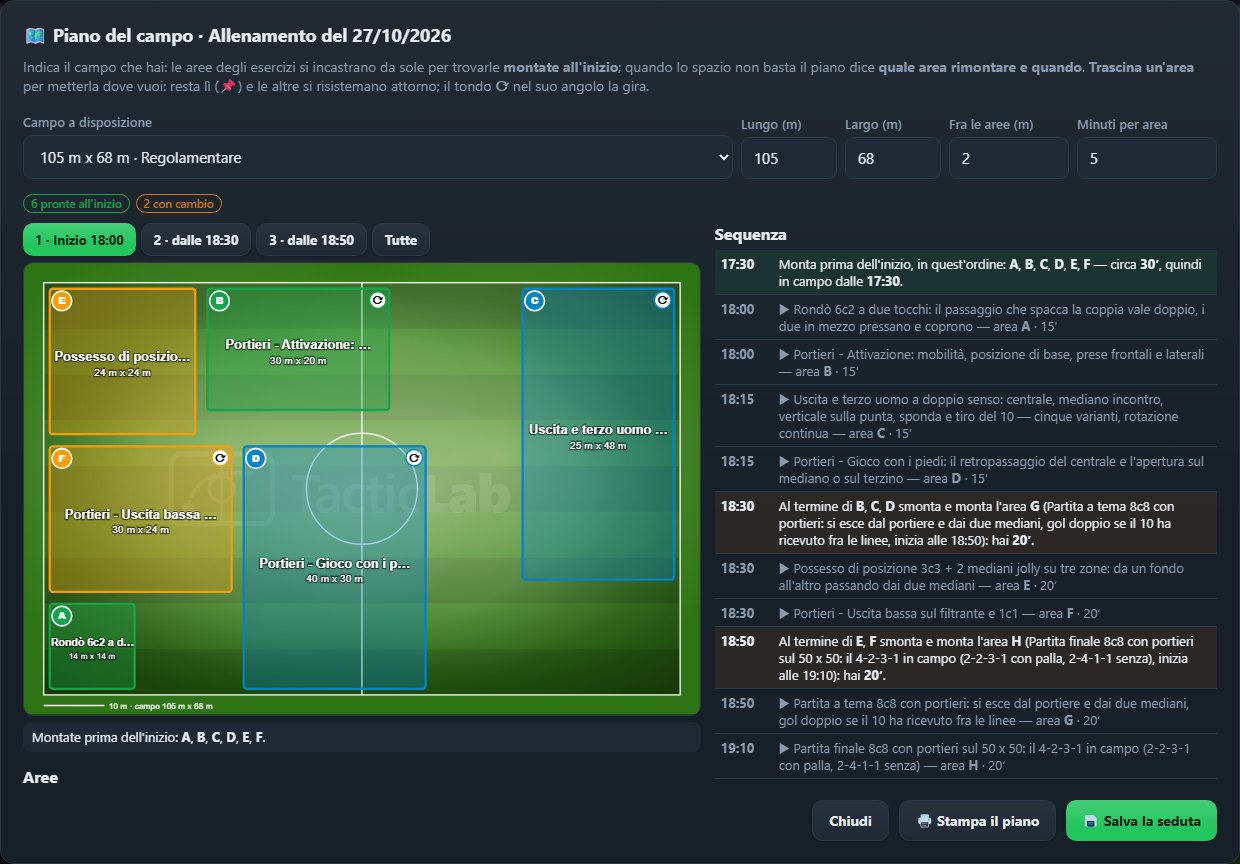
Task: Click the orange E badge on the pitch
Action: coord(62,300)
